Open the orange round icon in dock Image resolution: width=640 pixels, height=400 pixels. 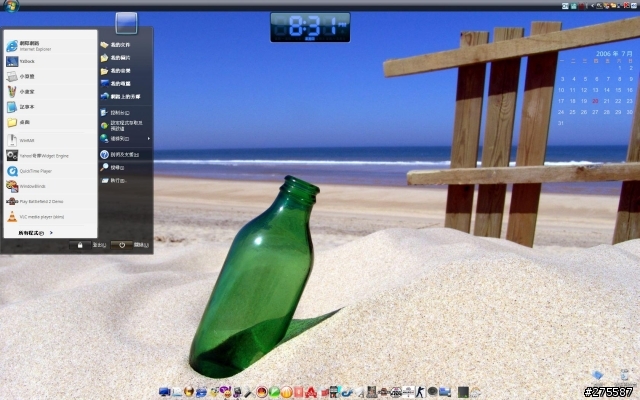click(287, 392)
